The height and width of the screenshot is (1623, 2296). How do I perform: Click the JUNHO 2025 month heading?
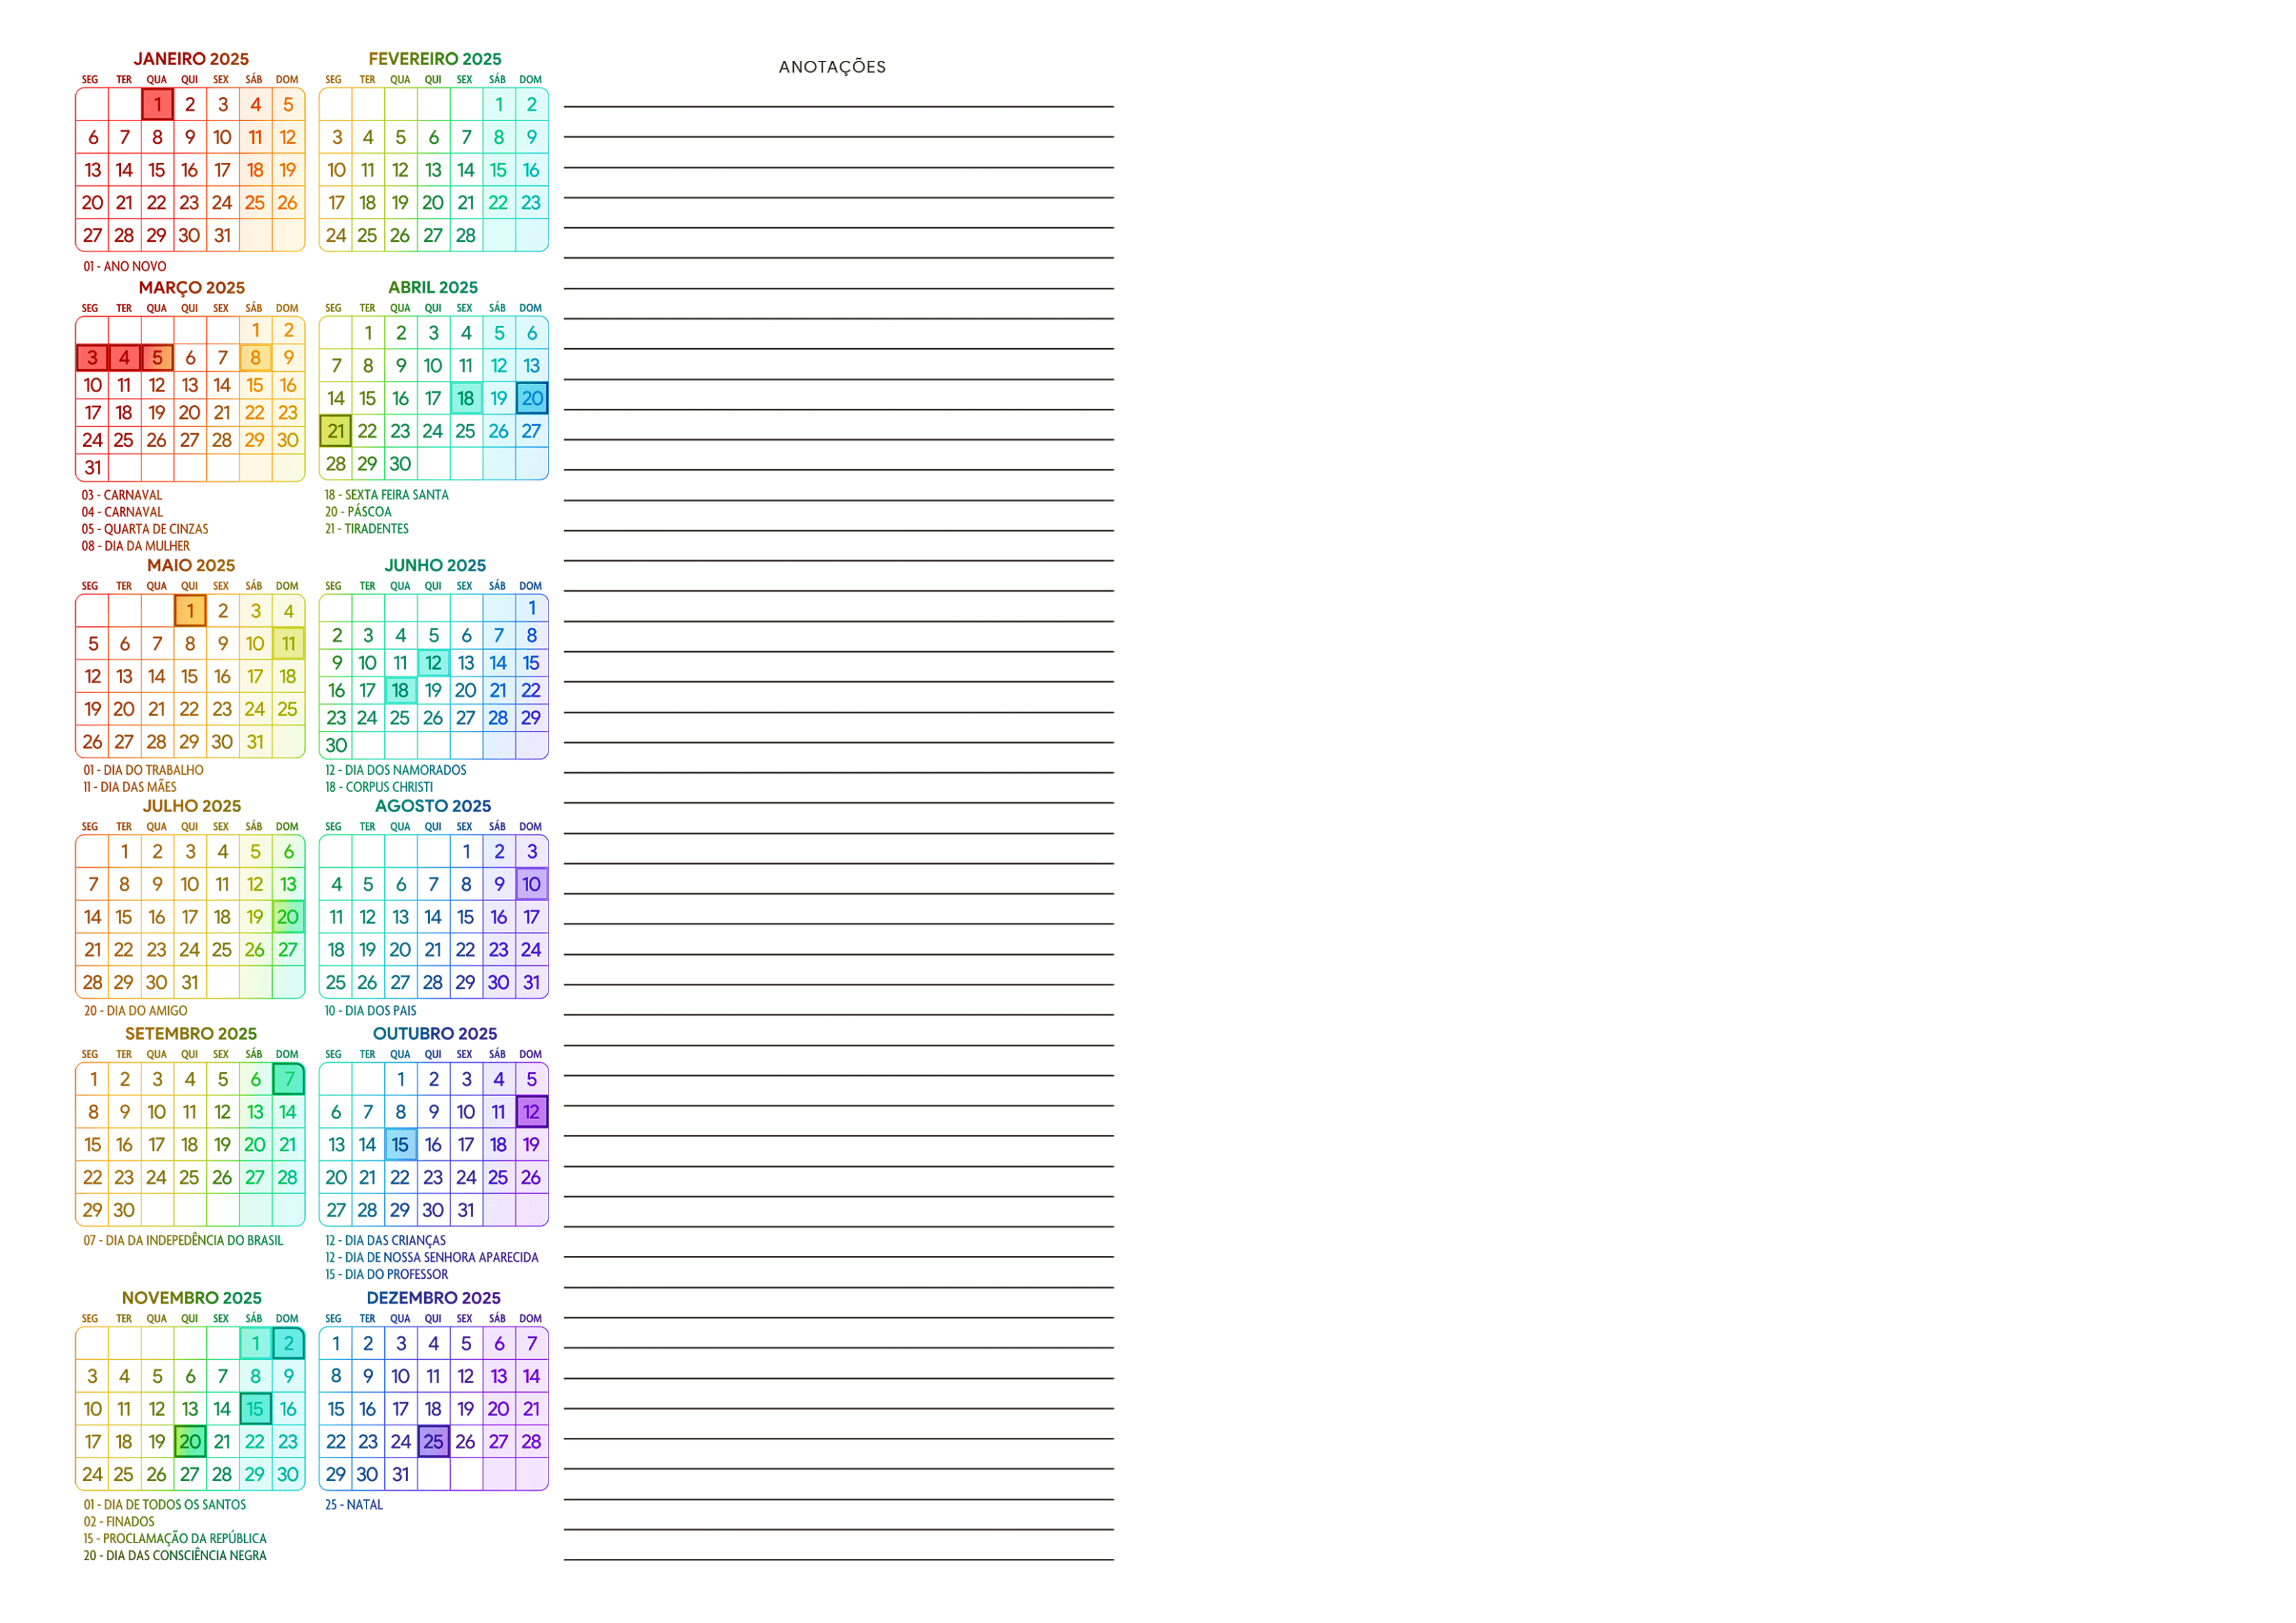(x=435, y=566)
